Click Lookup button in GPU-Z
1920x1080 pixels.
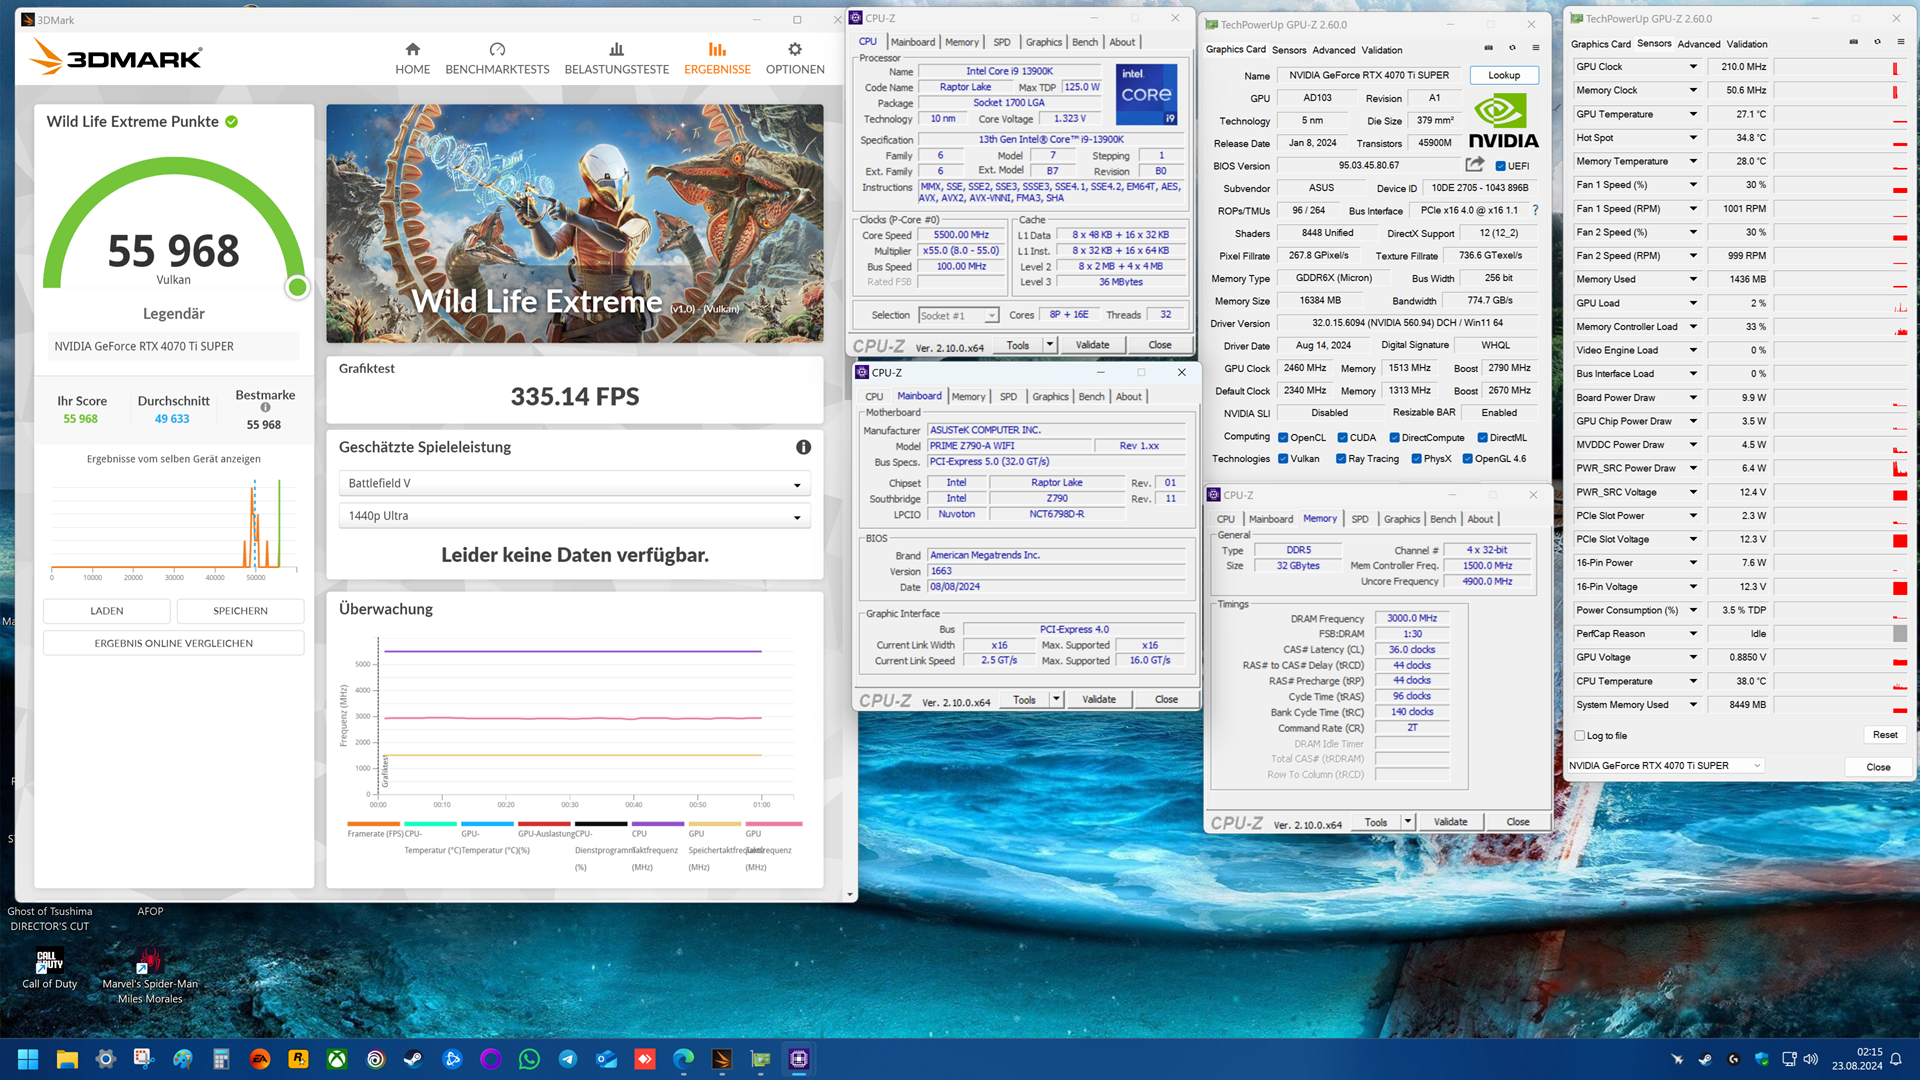coord(1504,75)
